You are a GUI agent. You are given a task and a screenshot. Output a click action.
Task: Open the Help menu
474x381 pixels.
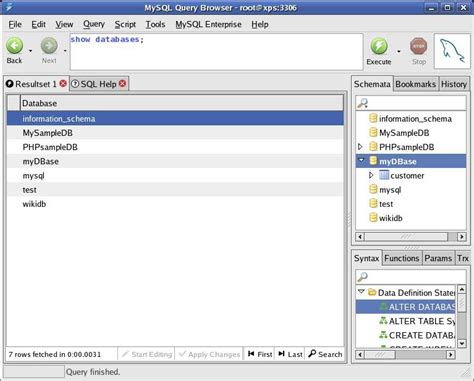260,24
